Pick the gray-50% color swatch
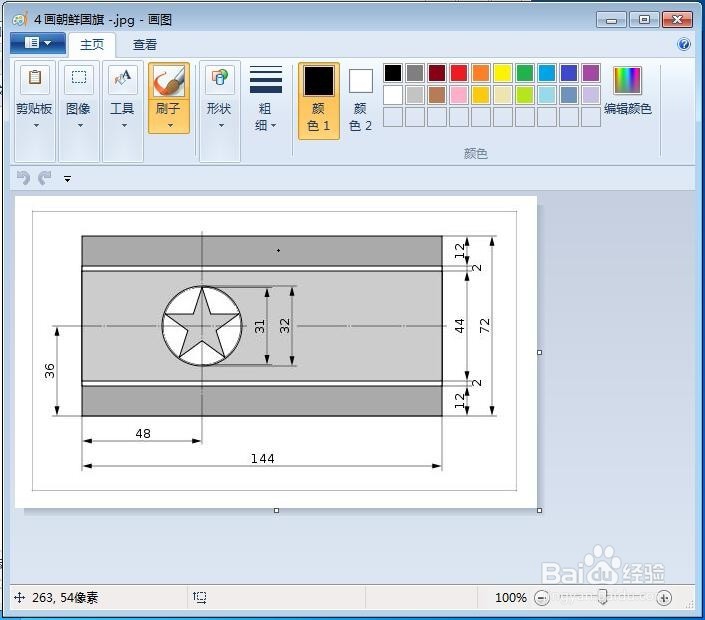705x620 pixels. tap(415, 73)
